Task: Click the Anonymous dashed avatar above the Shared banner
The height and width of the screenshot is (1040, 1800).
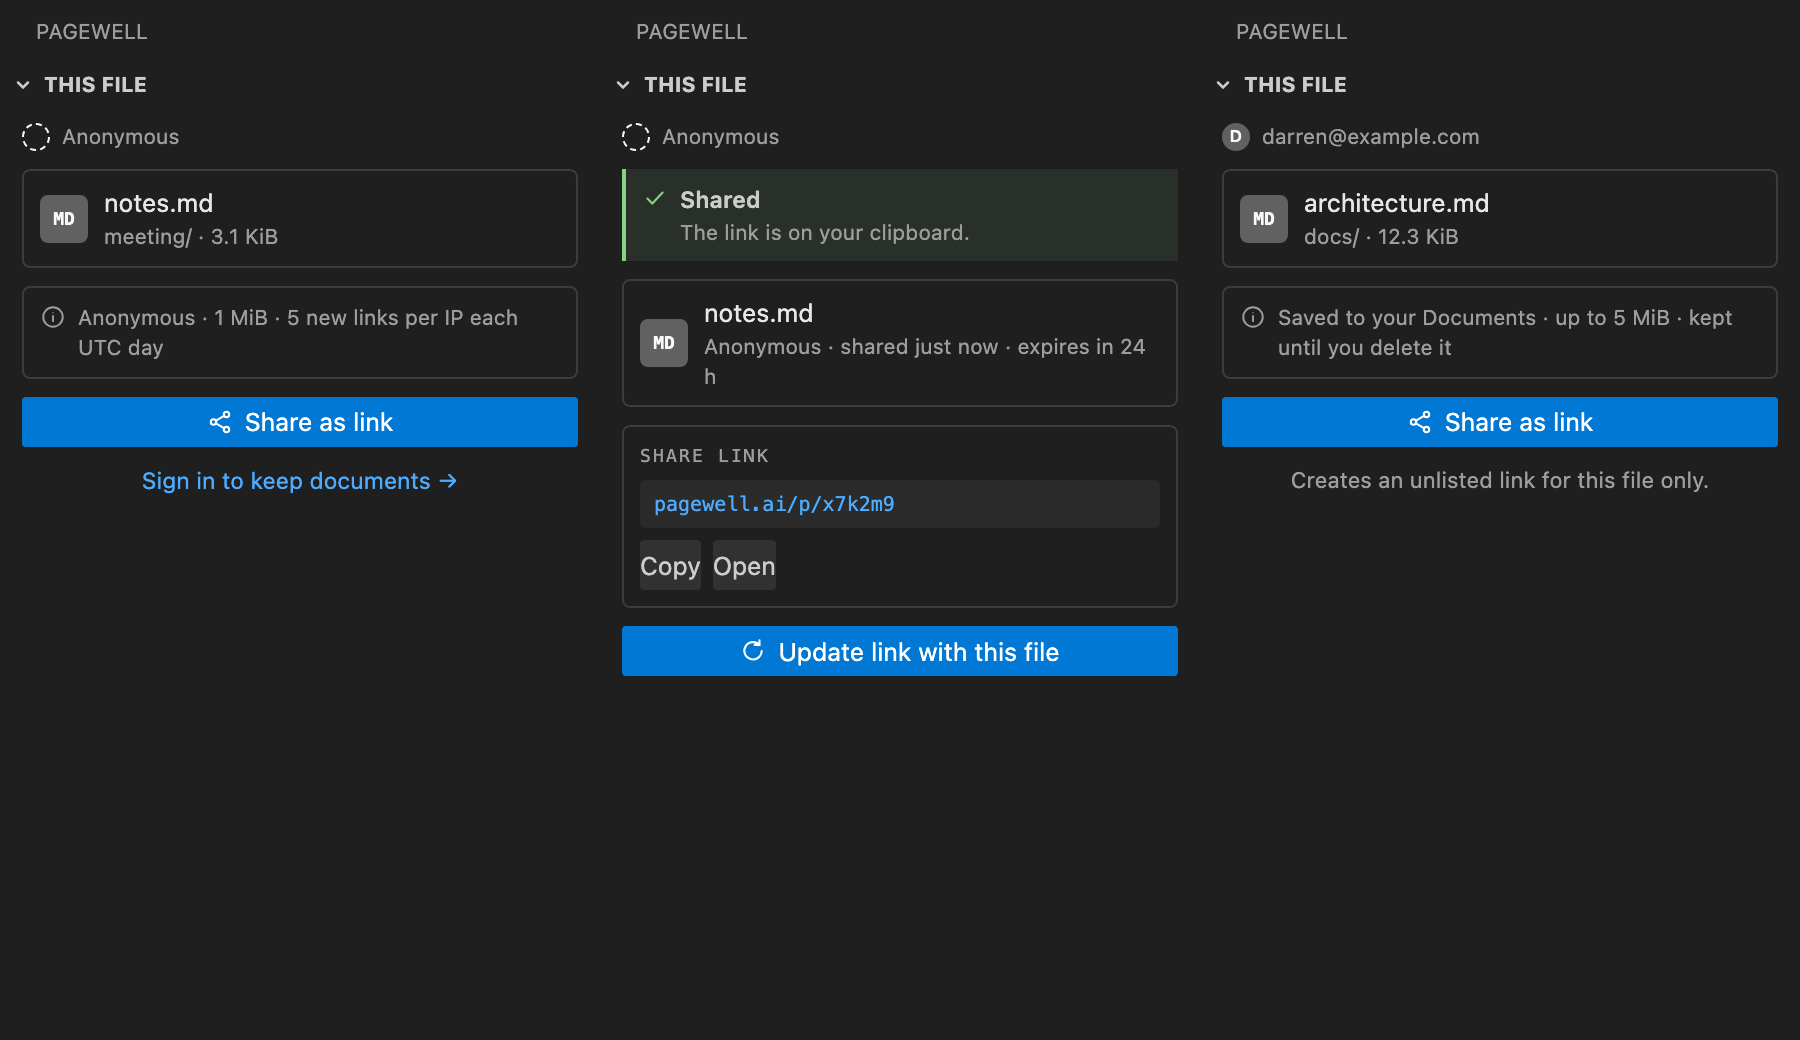Action: pos(636,137)
